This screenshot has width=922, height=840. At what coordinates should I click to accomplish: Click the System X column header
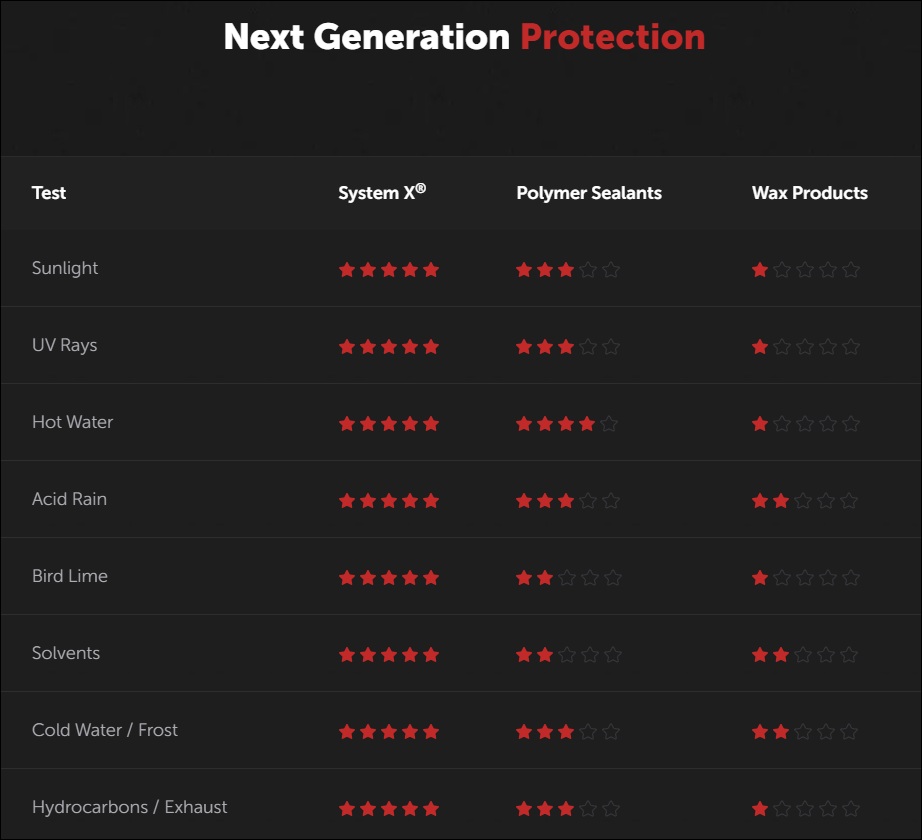click(x=382, y=193)
